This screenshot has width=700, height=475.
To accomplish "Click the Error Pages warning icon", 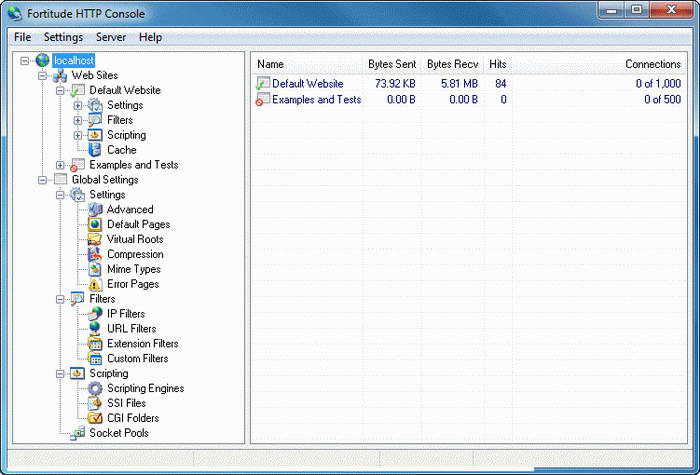I will click(95, 284).
